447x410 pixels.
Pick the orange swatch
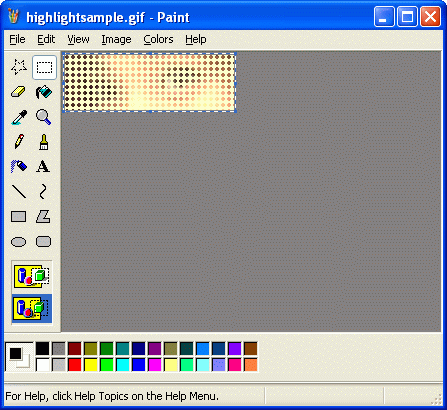point(251,365)
